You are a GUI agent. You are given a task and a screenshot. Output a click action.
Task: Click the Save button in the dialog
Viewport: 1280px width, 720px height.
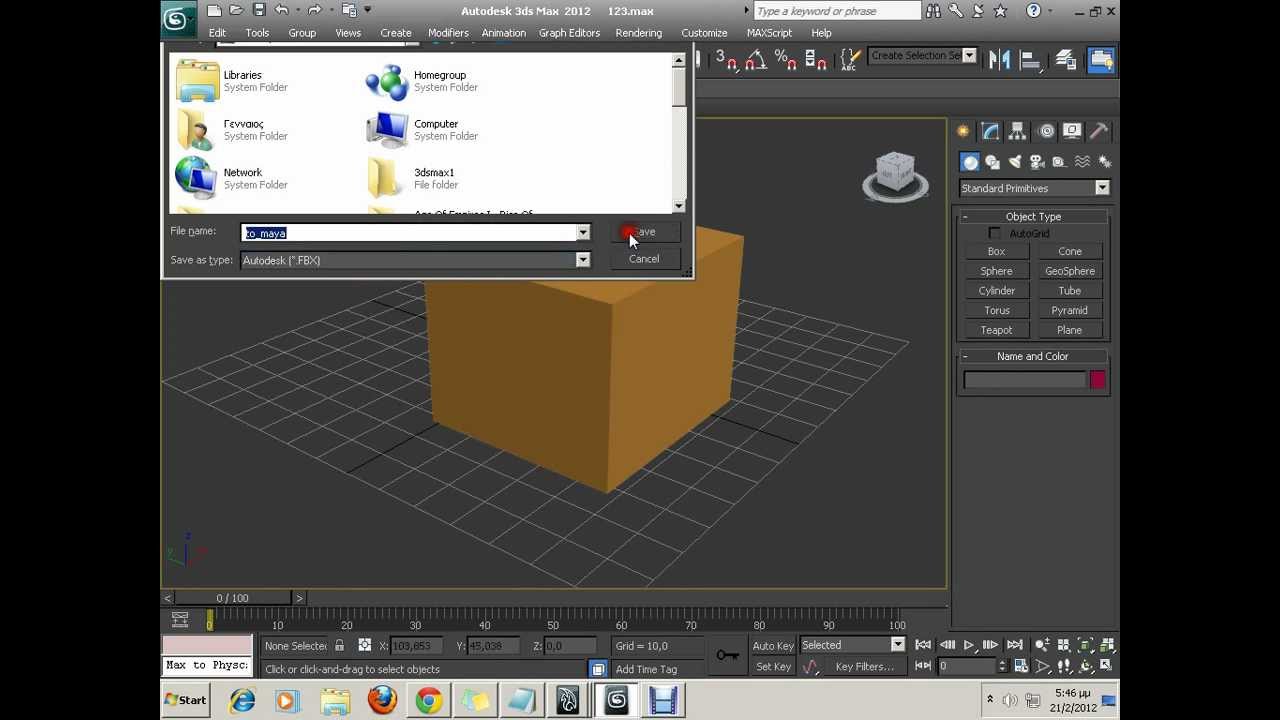coord(644,232)
